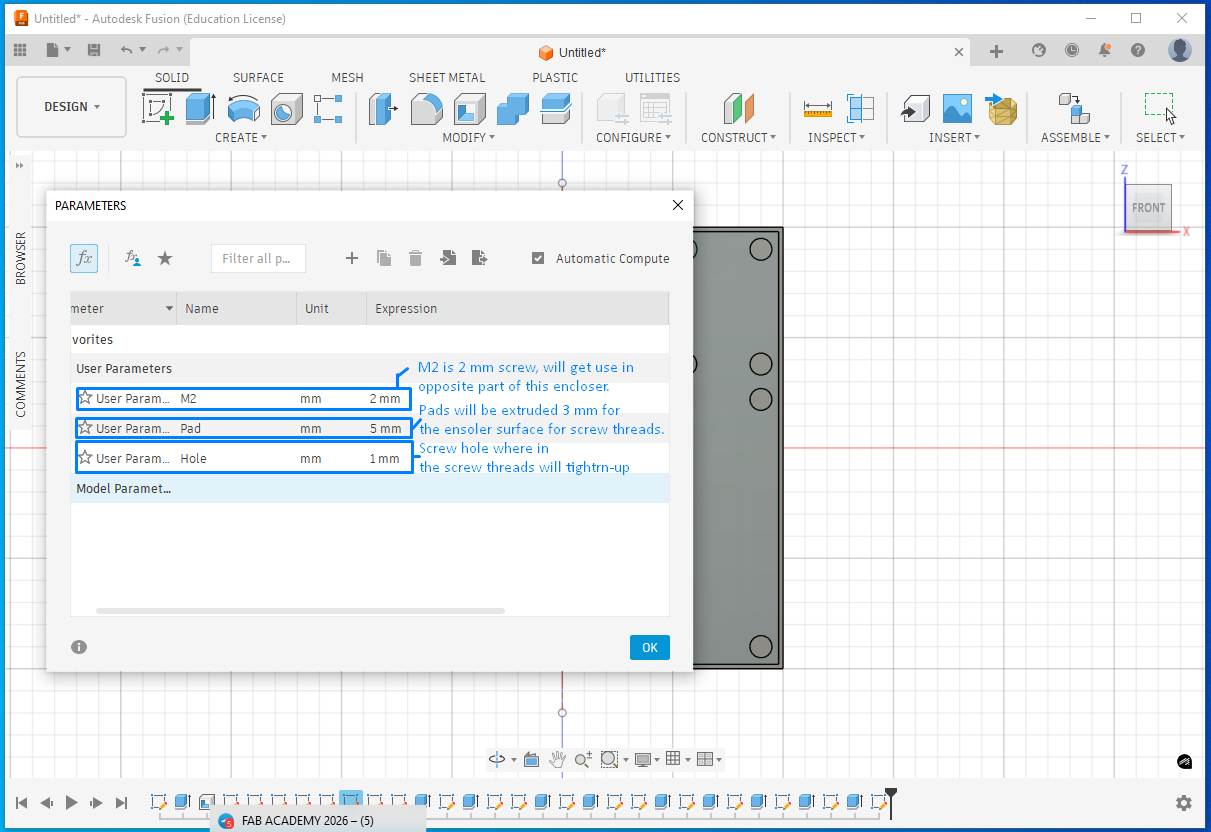Image resolution: width=1211 pixels, height=832 pixels.
Task: Open the DESIGN workspace dropdown
Action: coord(72,107)
